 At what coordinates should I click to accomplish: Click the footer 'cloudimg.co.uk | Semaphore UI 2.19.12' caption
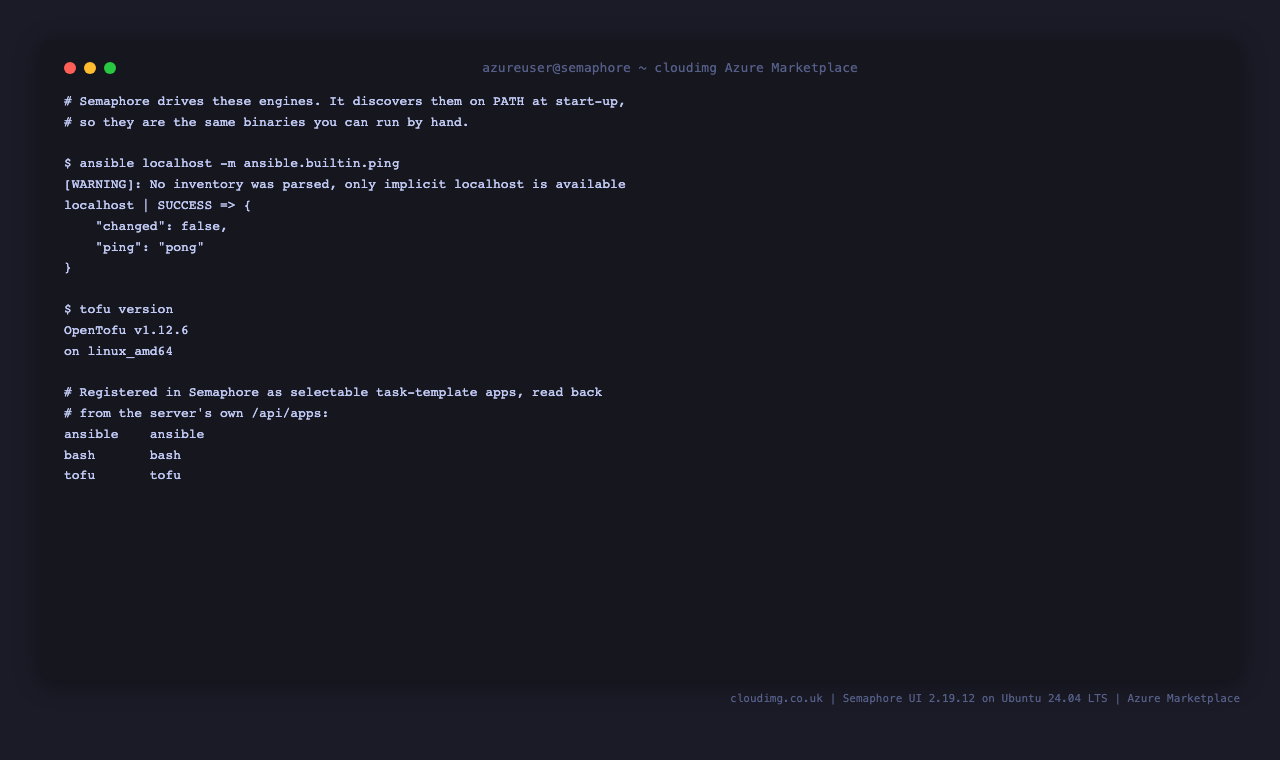[x=985, y=698]
